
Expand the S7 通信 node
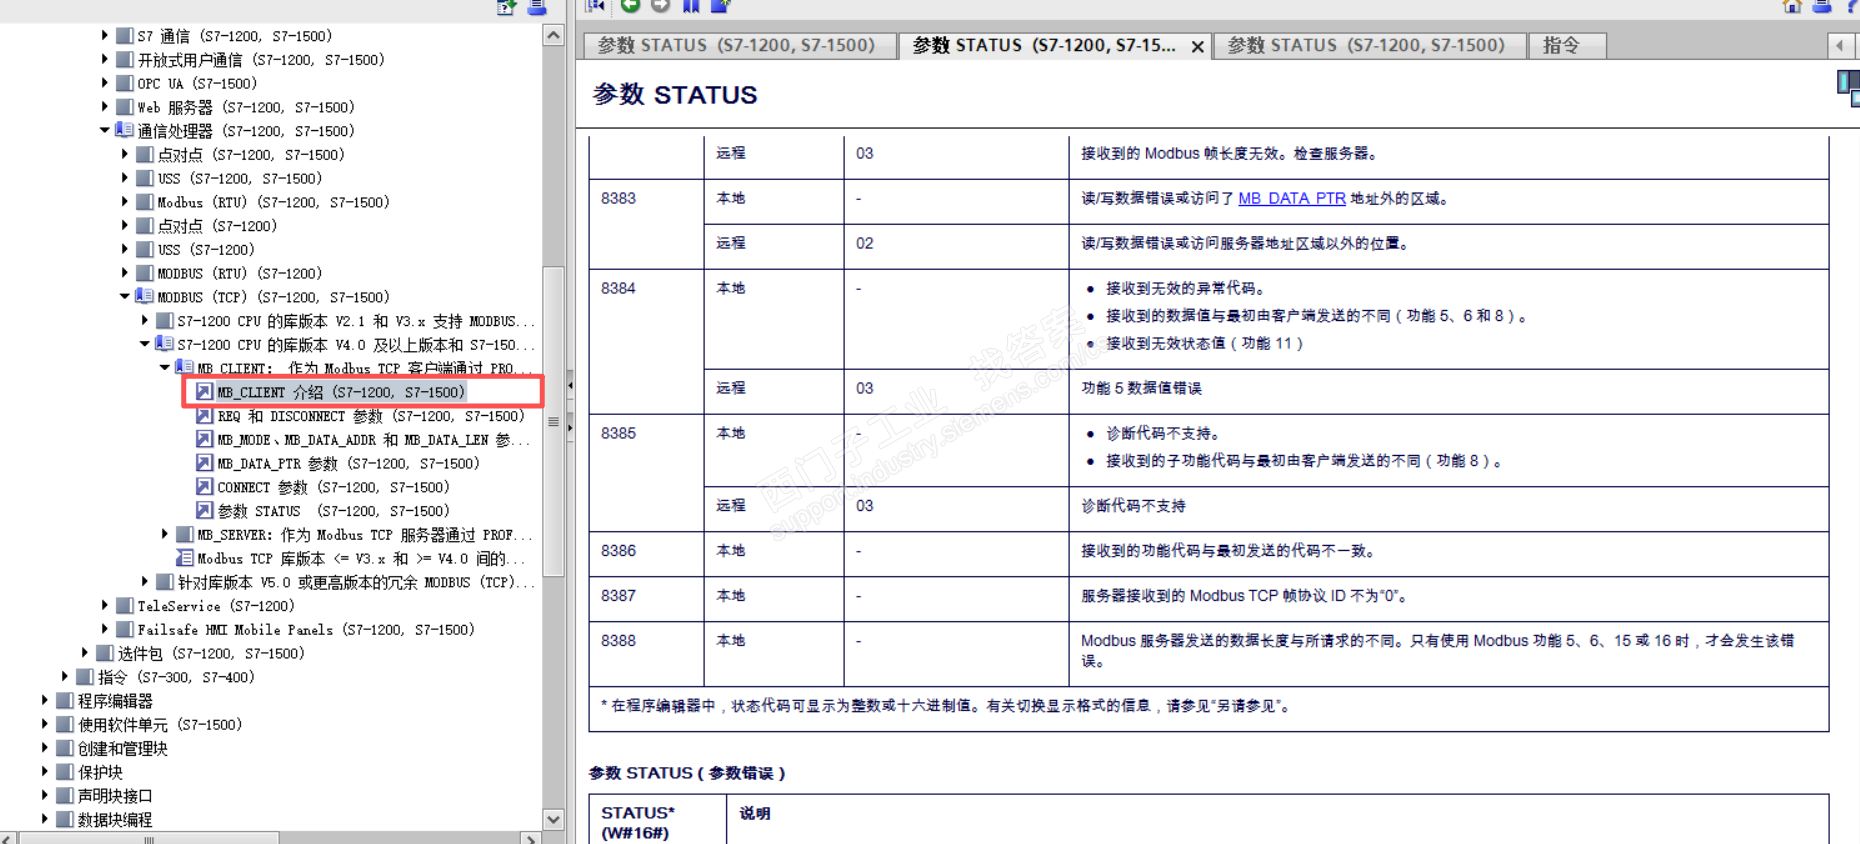point(104,35)
